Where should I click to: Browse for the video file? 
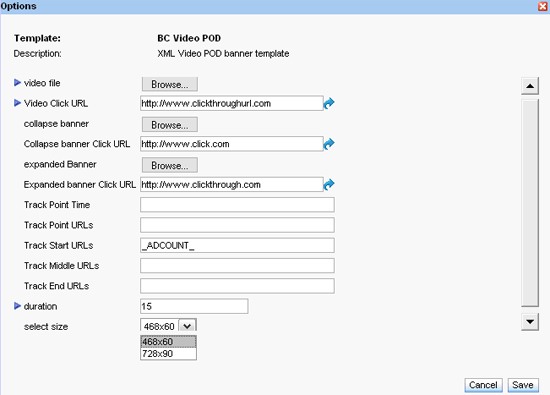[x=170, y=84]
